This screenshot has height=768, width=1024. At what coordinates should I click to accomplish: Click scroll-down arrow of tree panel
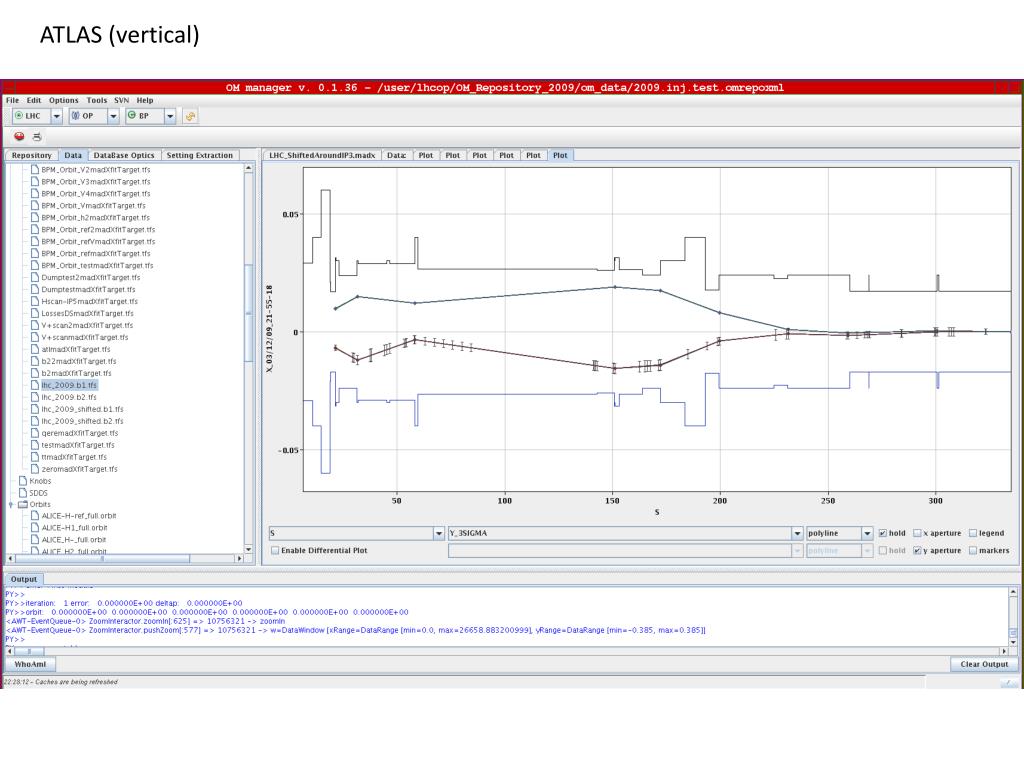pyautogui.click(x=248, y=549)
